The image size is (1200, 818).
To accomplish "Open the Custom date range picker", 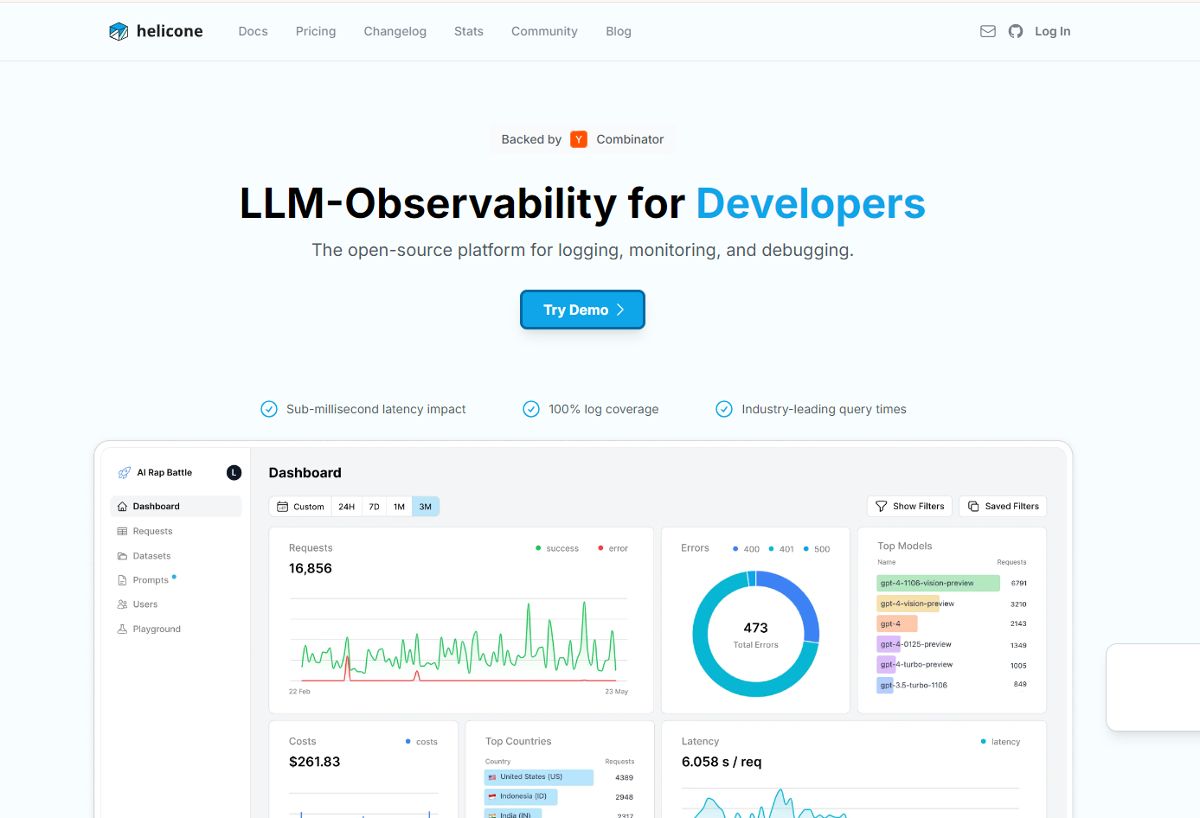I will pyautogui.click(x=300, y=507).
